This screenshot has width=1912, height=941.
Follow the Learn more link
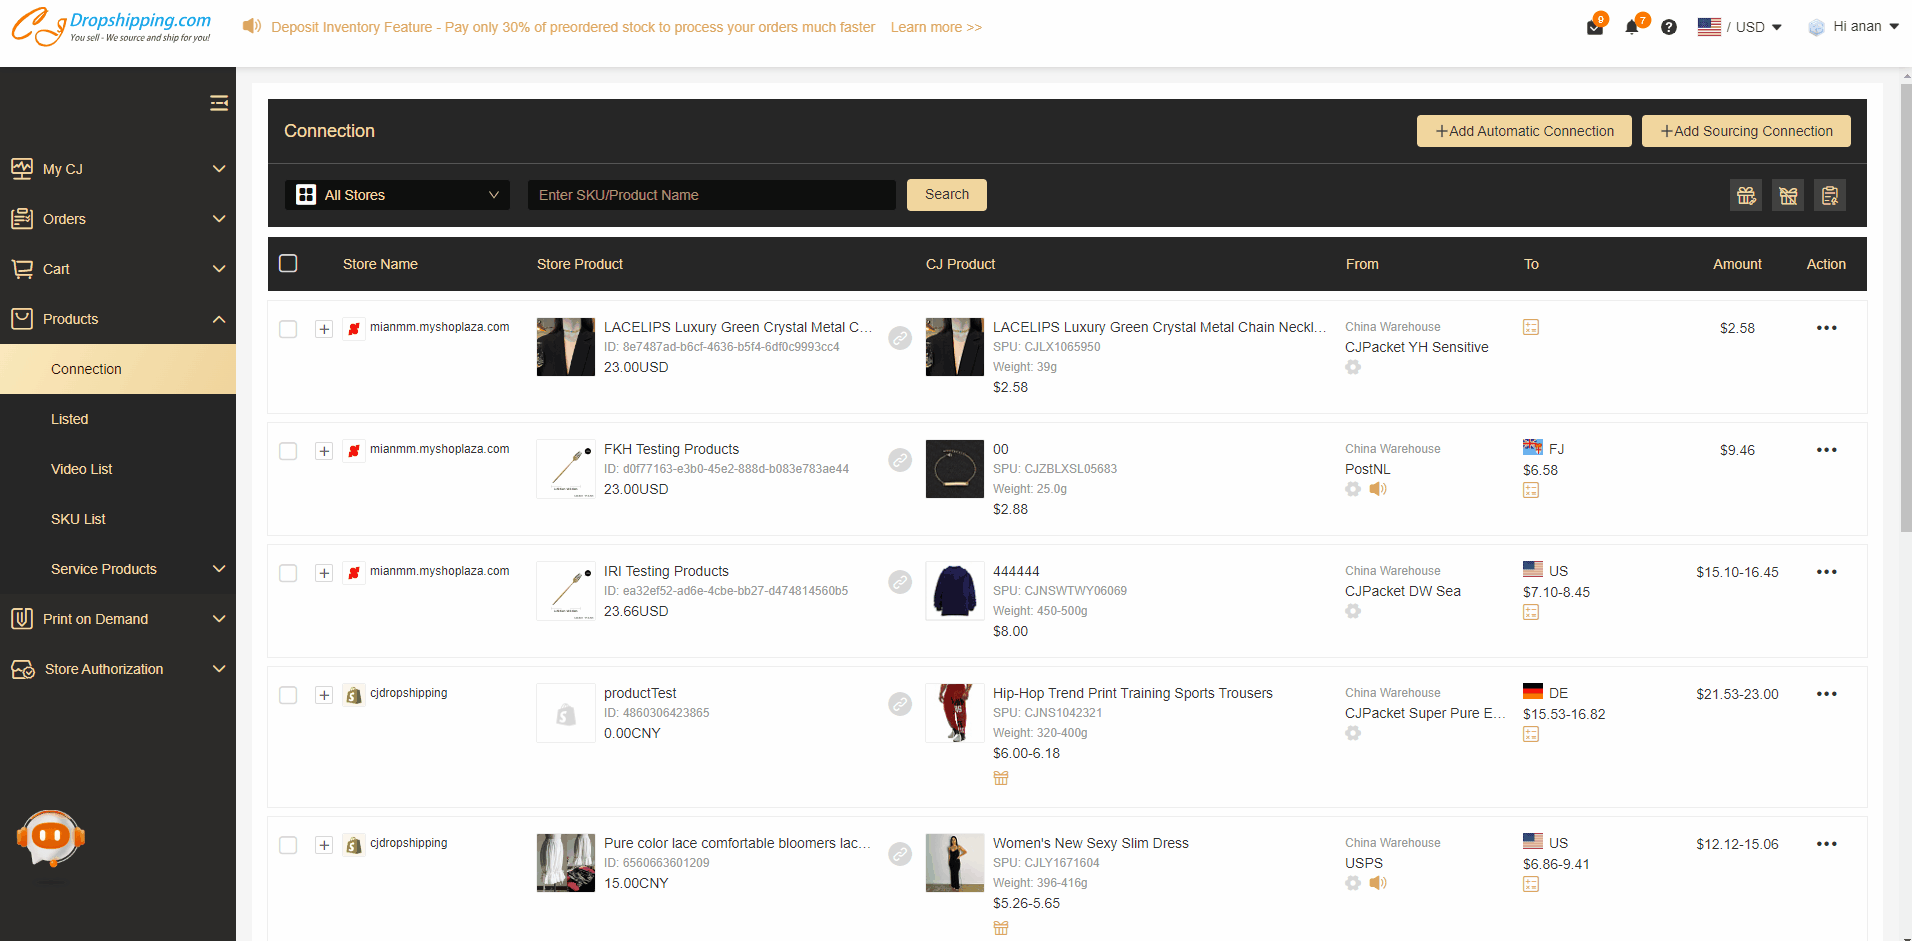pyautogui.click(x=936, y=27)
